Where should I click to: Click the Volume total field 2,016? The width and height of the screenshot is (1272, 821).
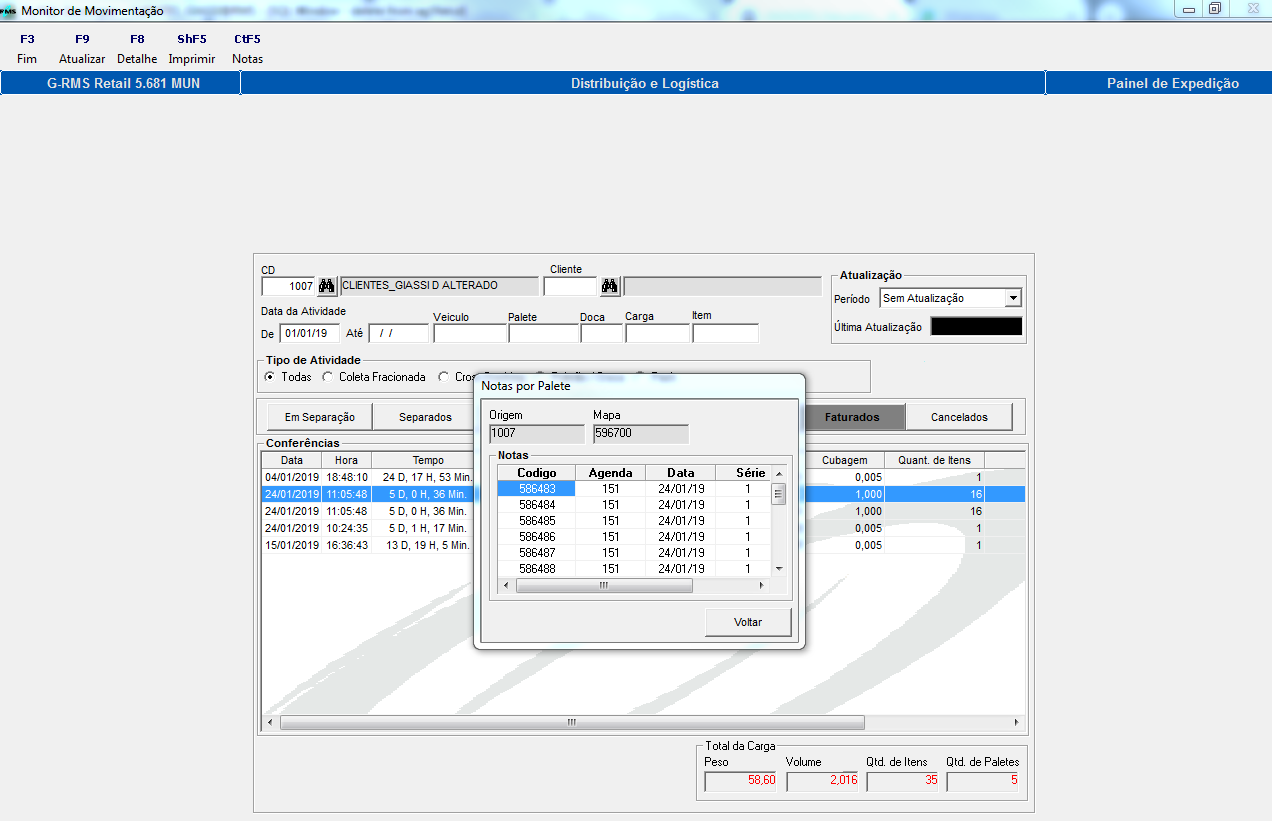822,781
